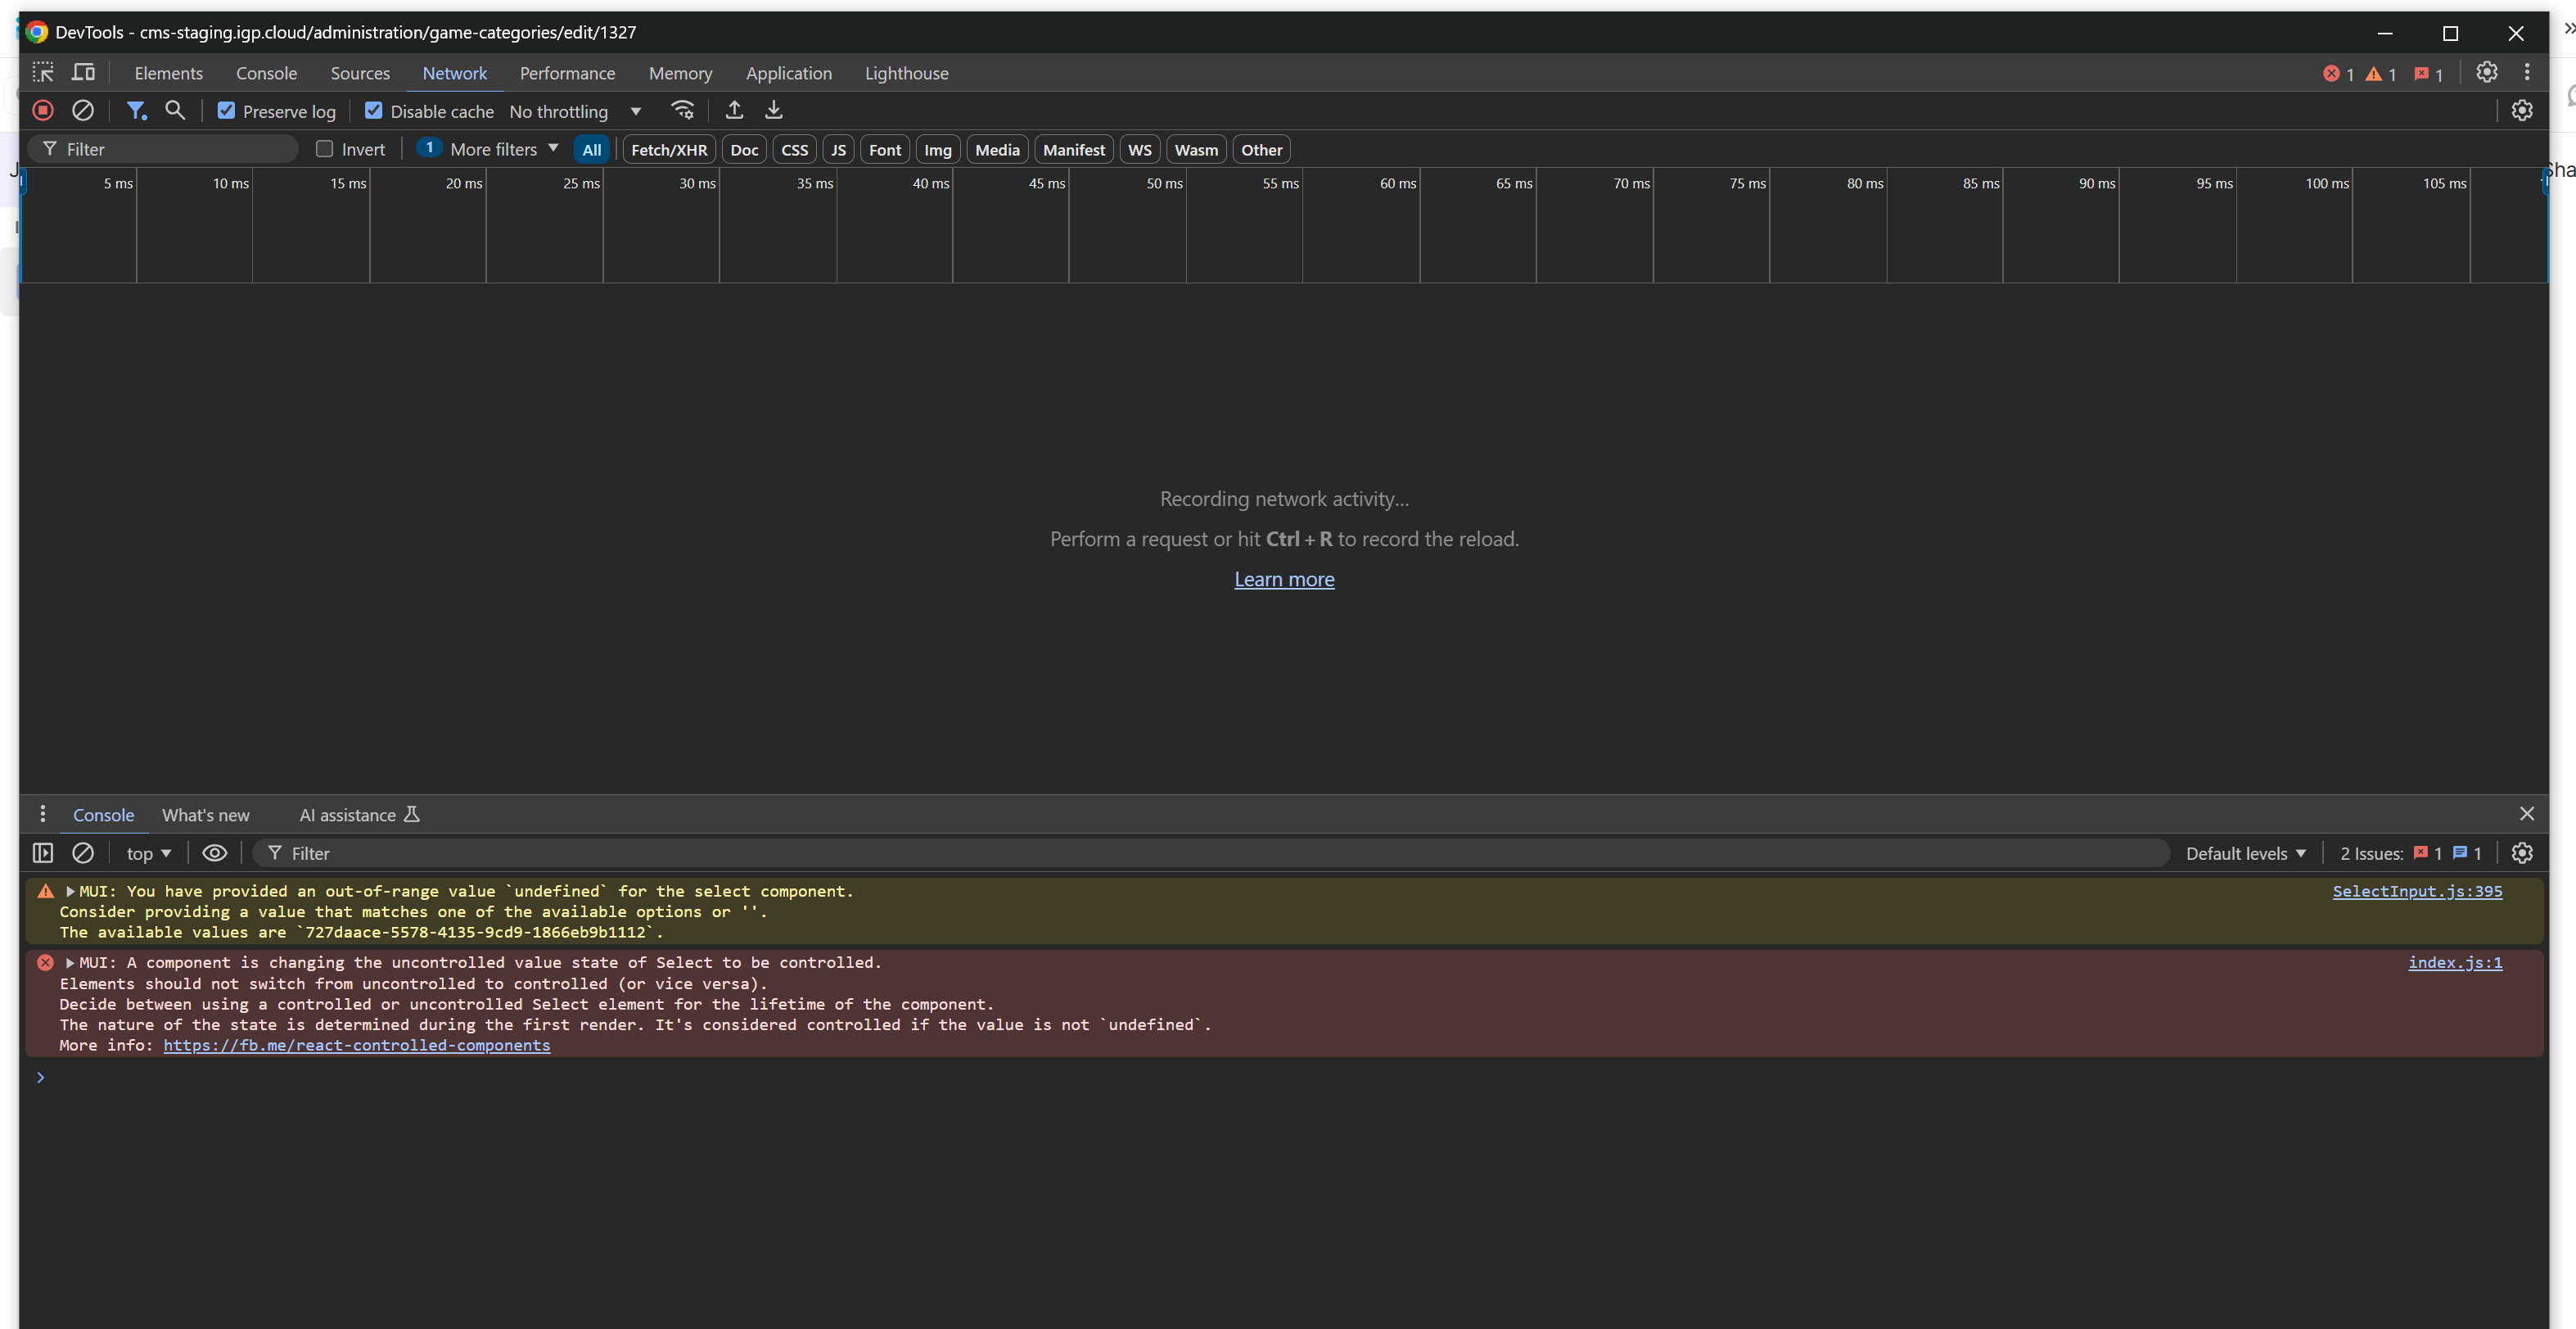Open network conditions wifi icon
2576x1329 pixels.
coord(682,110)
